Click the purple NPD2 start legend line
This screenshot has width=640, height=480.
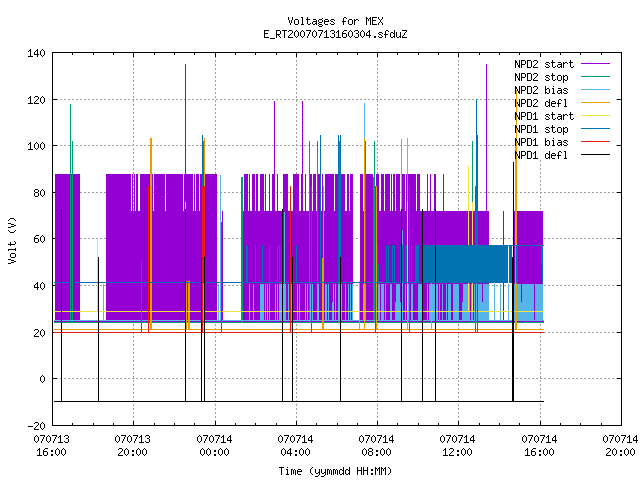(596, 64)
